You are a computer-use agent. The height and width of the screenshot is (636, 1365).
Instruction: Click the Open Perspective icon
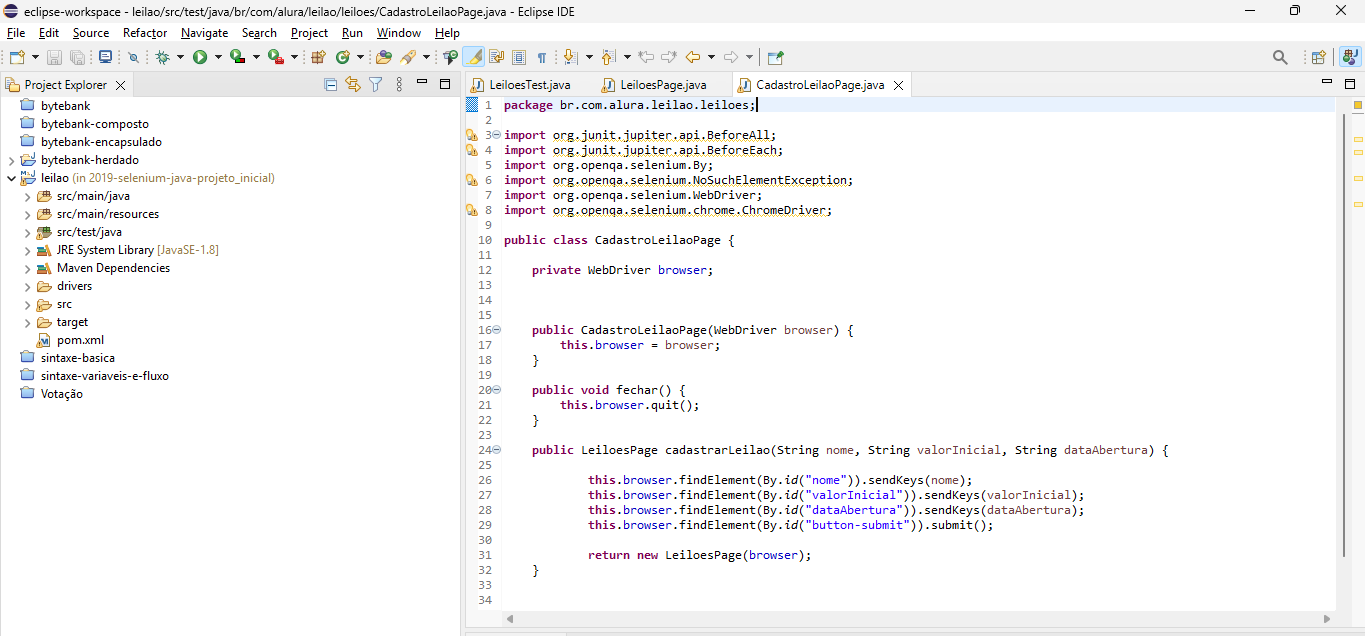coord(1319,57)
